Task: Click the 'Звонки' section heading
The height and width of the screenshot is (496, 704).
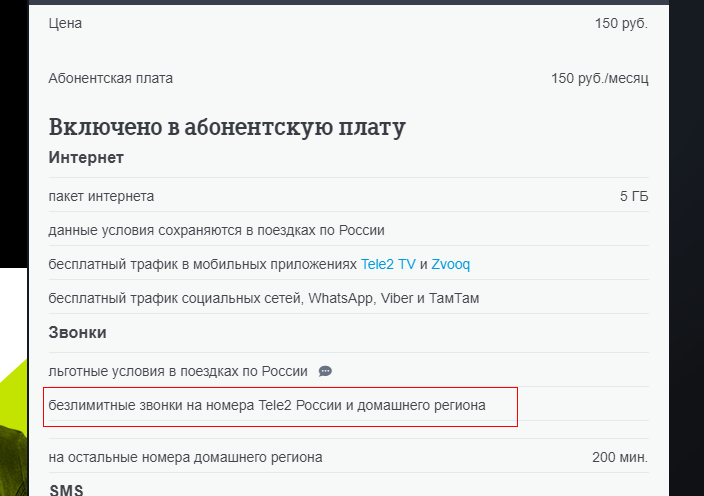Action: [77, 333]
